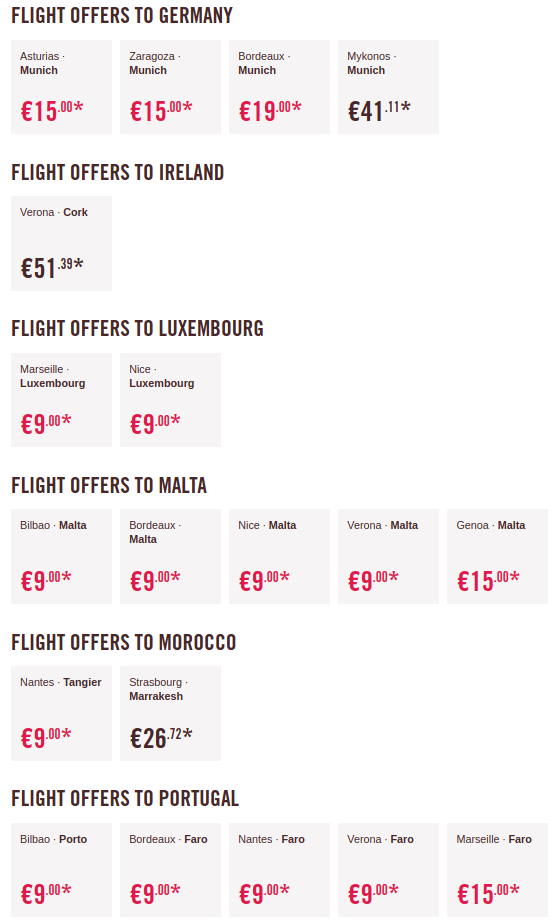This screenshot has width=555, height=922.
Task: Select the Zaragoza to Munich €15 offer
Action: tap(170, 87)
